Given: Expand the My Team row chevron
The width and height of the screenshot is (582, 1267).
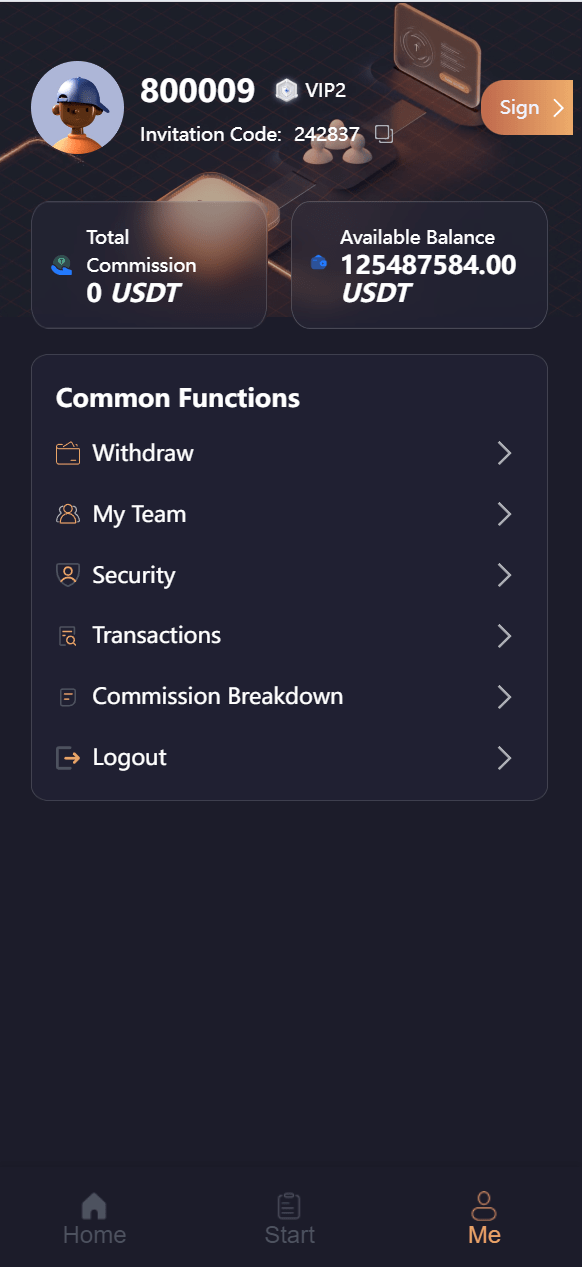Looking at the screenshot, I should (x=504, y=515).
